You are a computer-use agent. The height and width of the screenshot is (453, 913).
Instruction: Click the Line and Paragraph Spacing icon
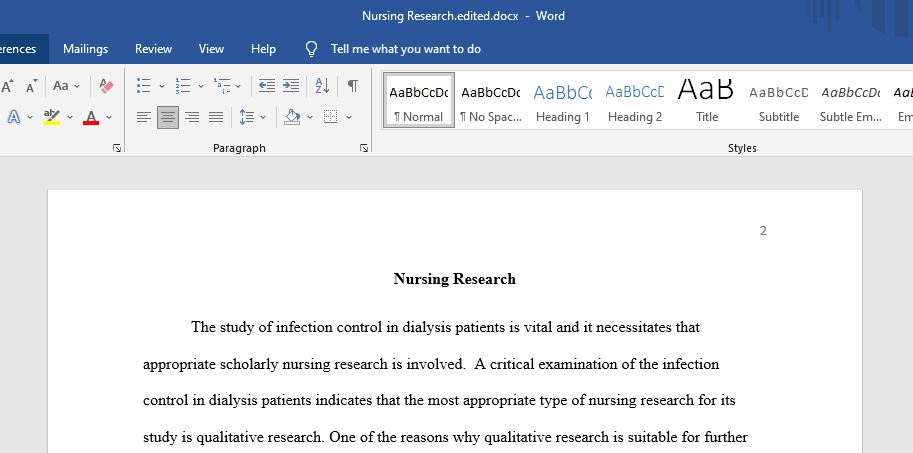246,117
